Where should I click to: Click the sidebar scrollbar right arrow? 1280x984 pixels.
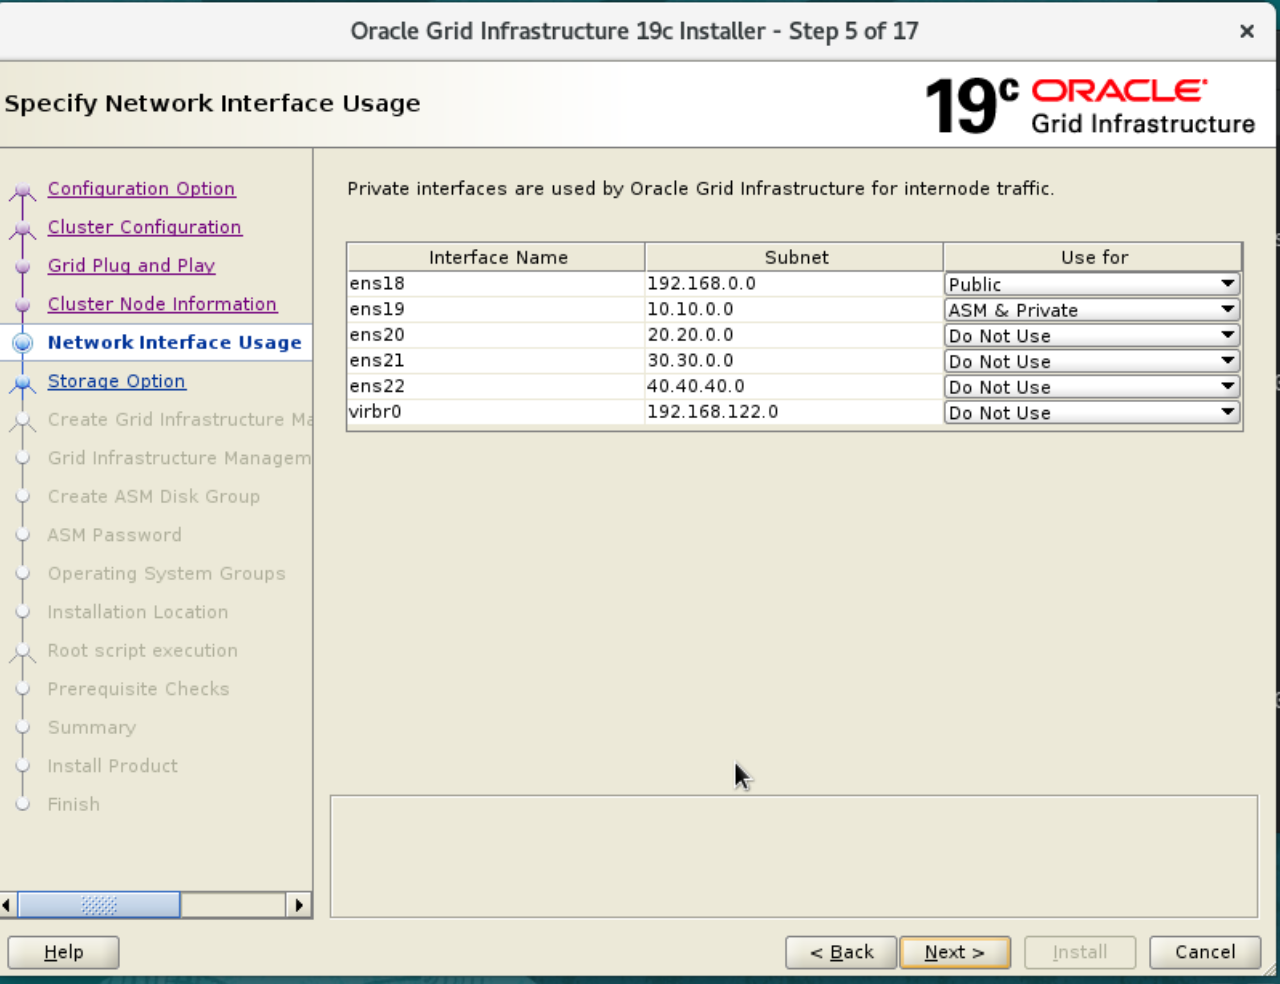pos(298,905)
